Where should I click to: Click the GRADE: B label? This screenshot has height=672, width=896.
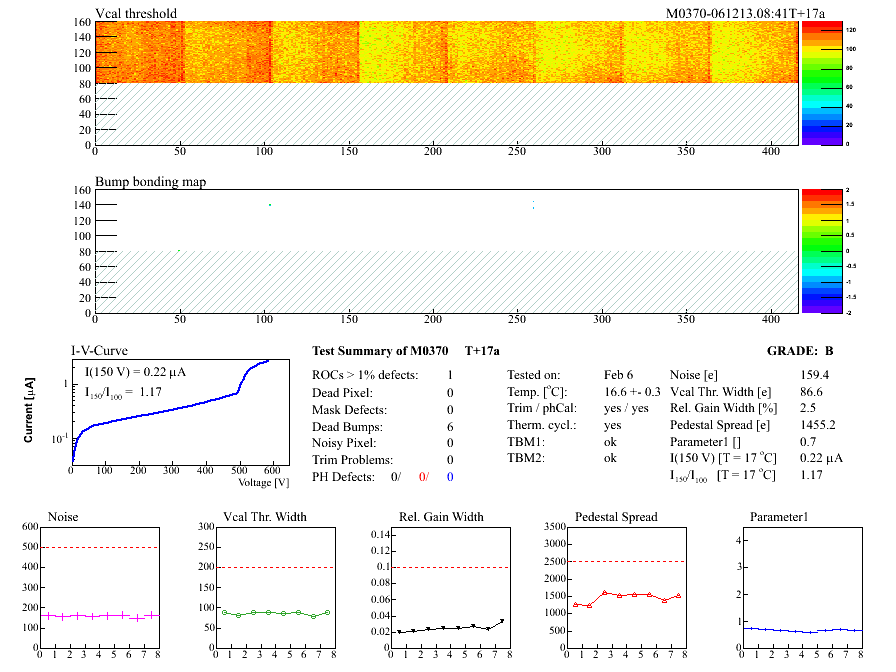800,350
